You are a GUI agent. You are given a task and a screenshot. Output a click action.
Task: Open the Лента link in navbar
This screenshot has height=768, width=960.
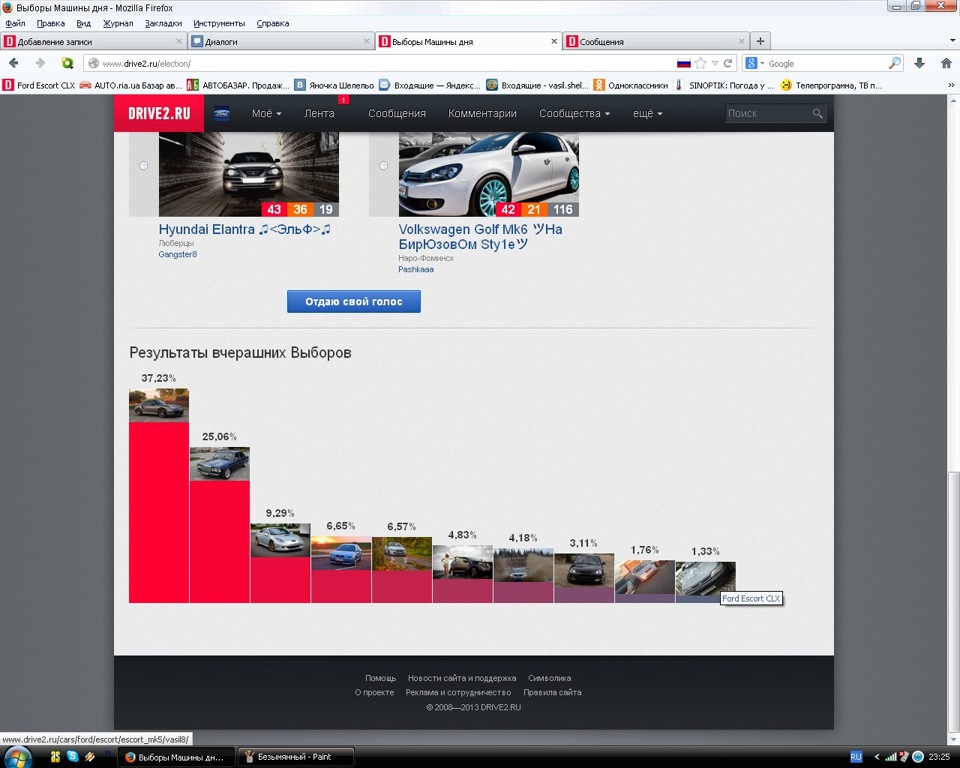319,113
